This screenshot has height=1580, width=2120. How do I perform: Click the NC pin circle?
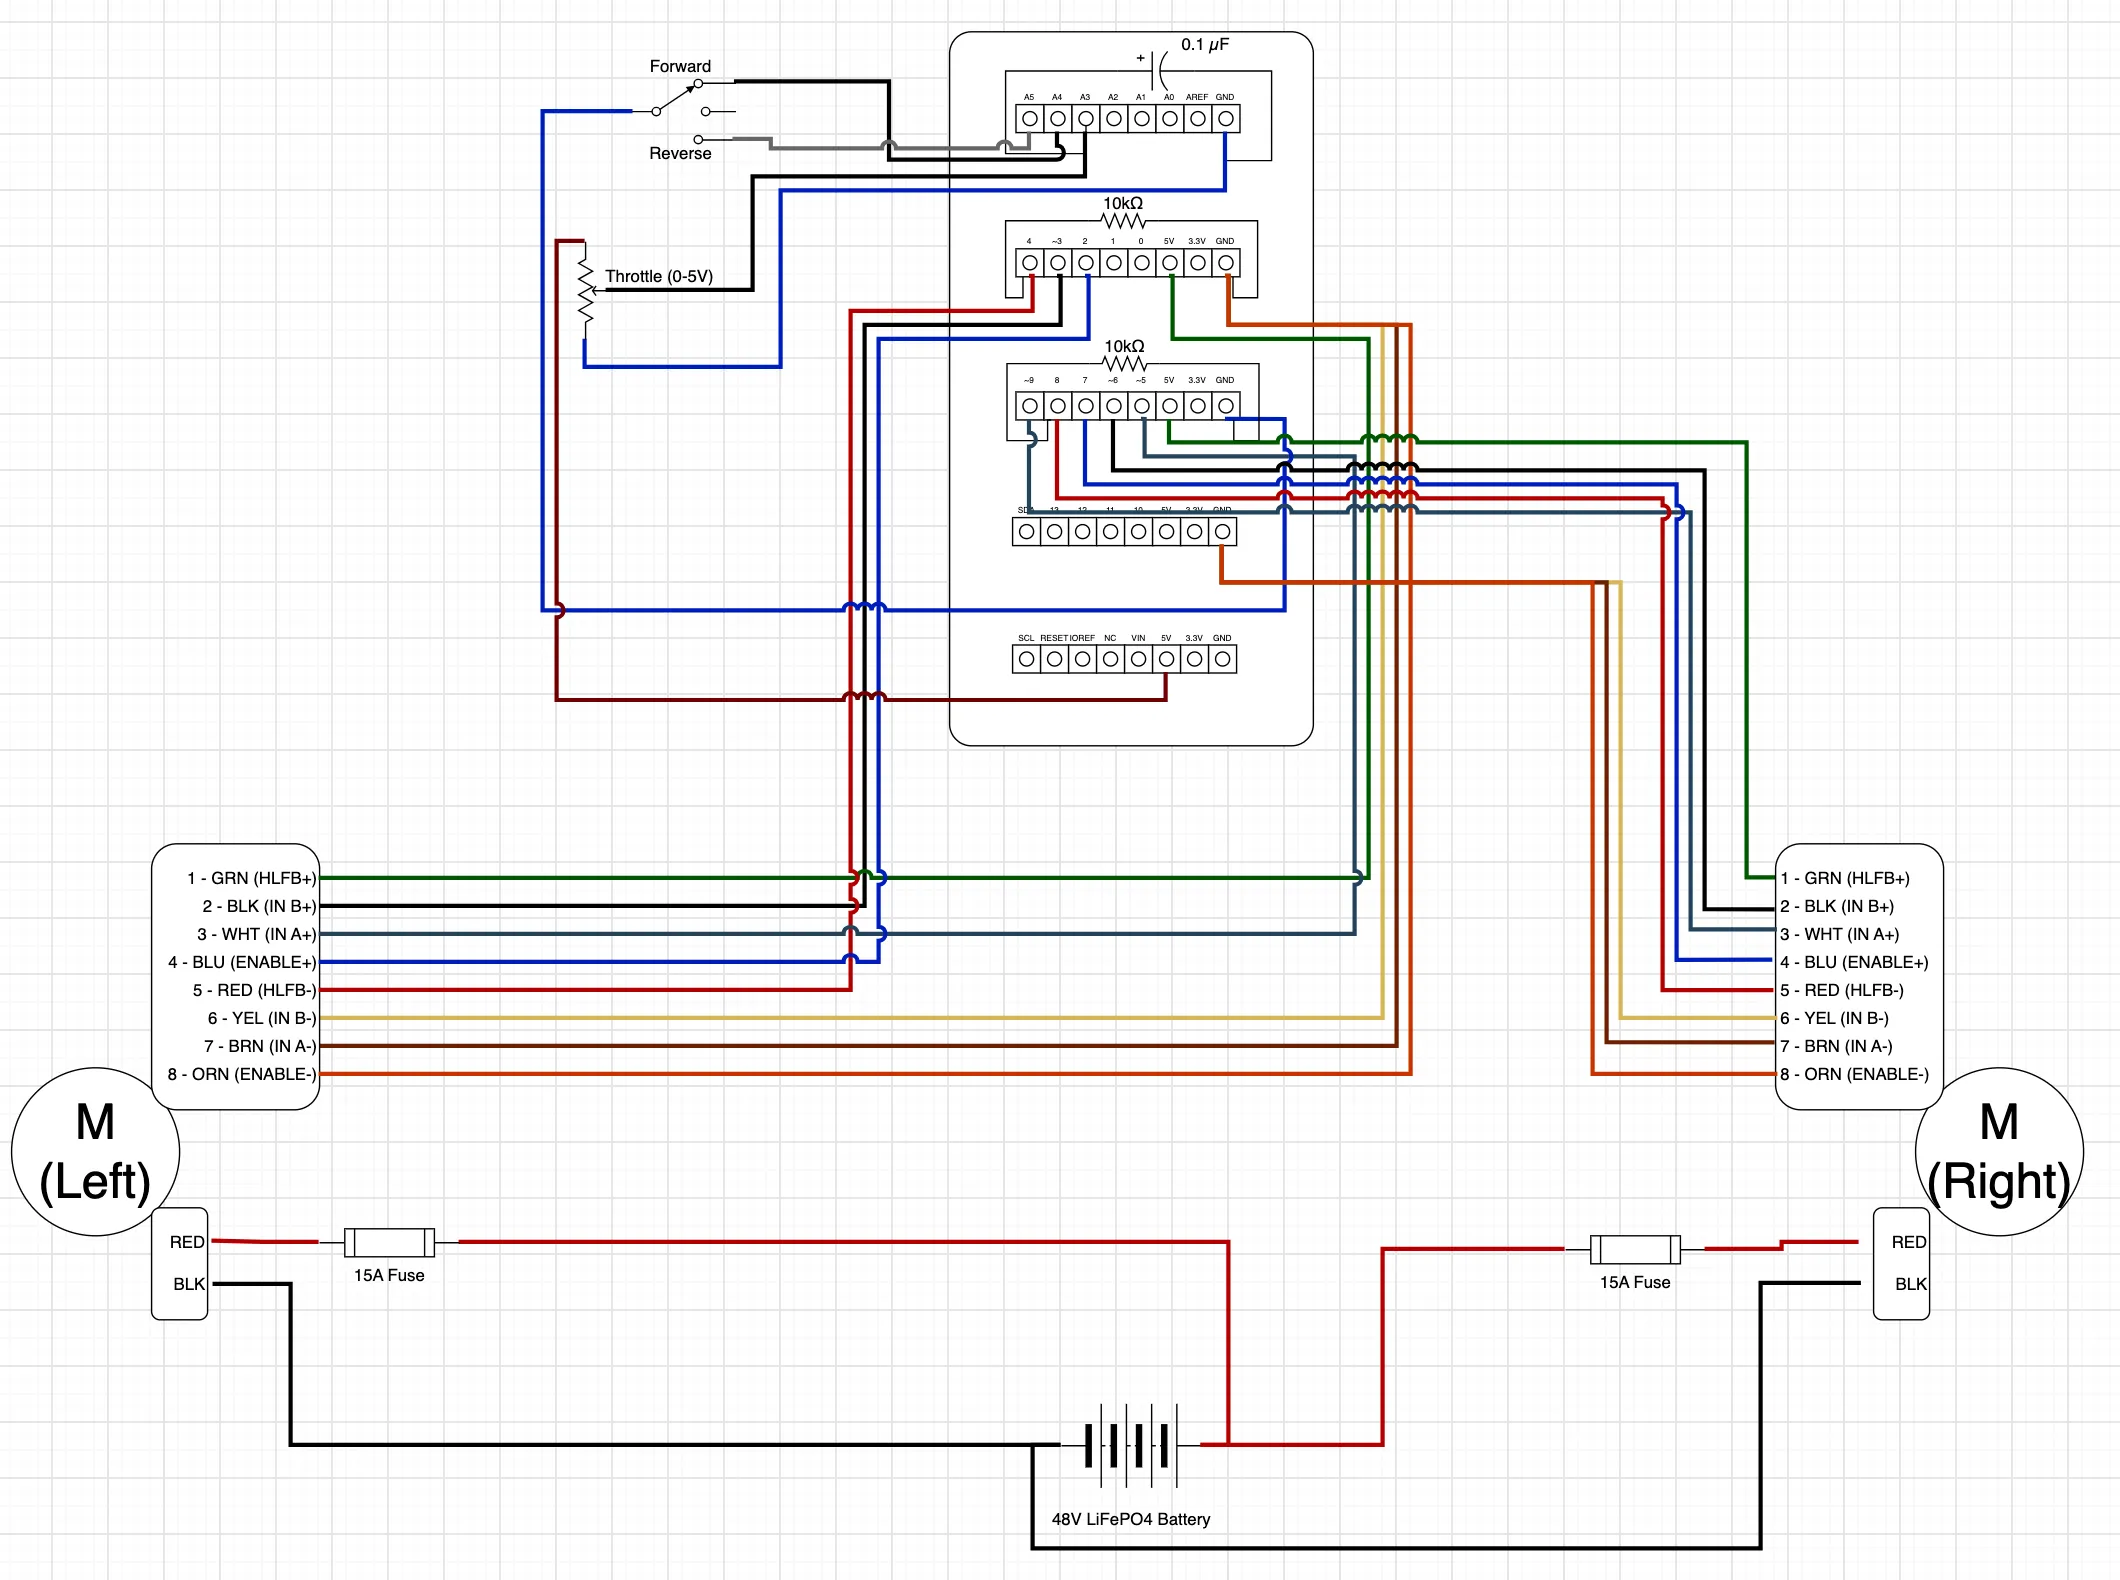point(1110,659)
